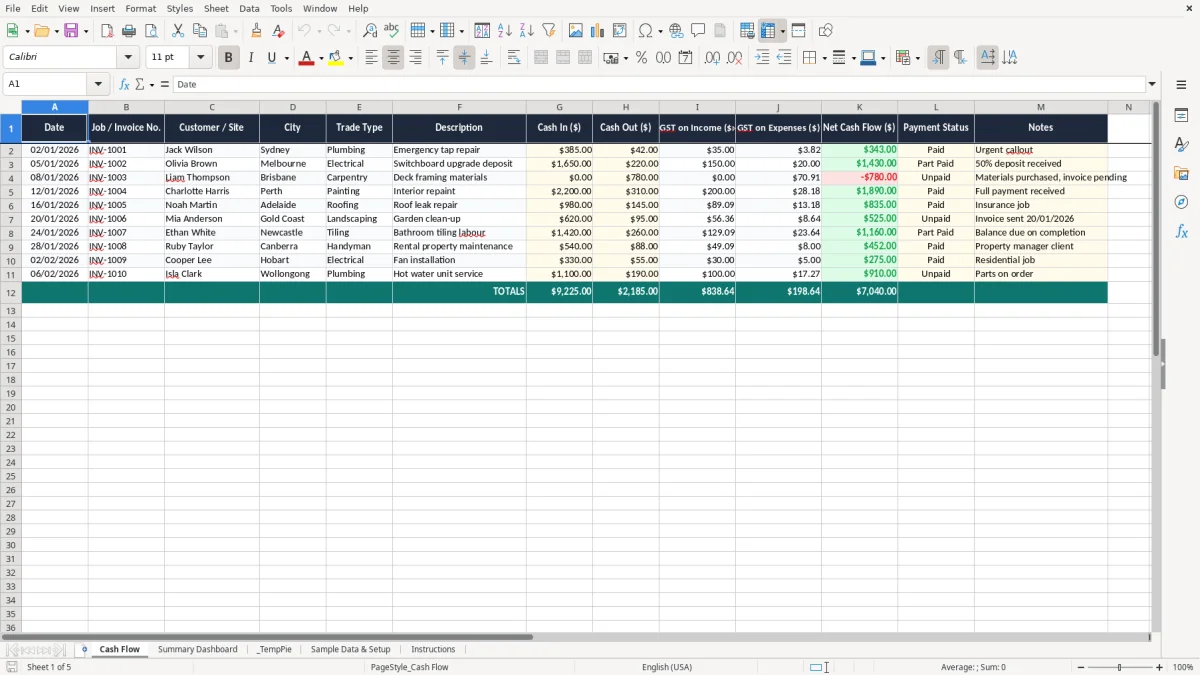
Task: Open background color dropdown arrow
Action: (350, 58)
